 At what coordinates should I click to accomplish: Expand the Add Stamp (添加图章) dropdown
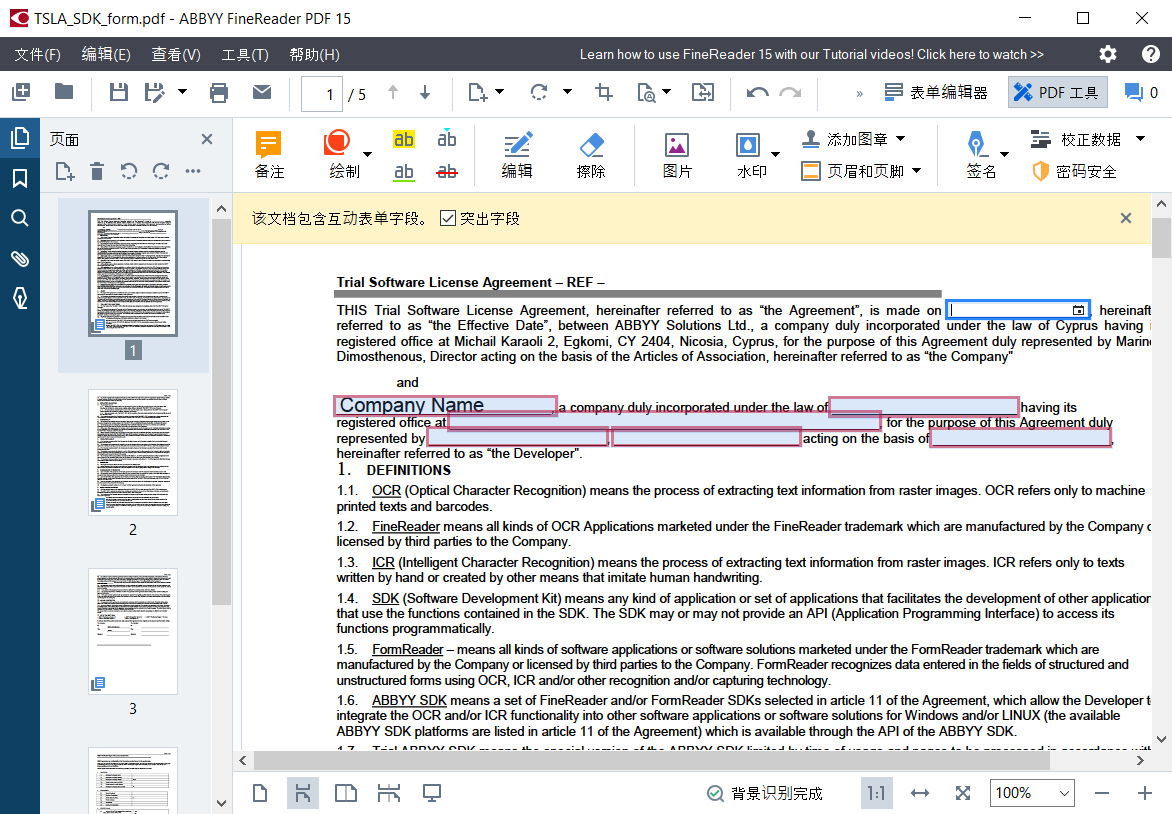(900, 139)
